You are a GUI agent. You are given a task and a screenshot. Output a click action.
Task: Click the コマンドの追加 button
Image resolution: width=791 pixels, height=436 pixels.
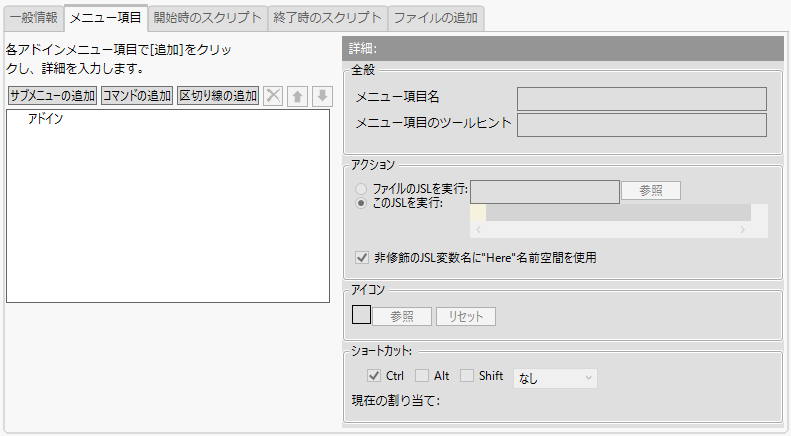pos(136,96)
